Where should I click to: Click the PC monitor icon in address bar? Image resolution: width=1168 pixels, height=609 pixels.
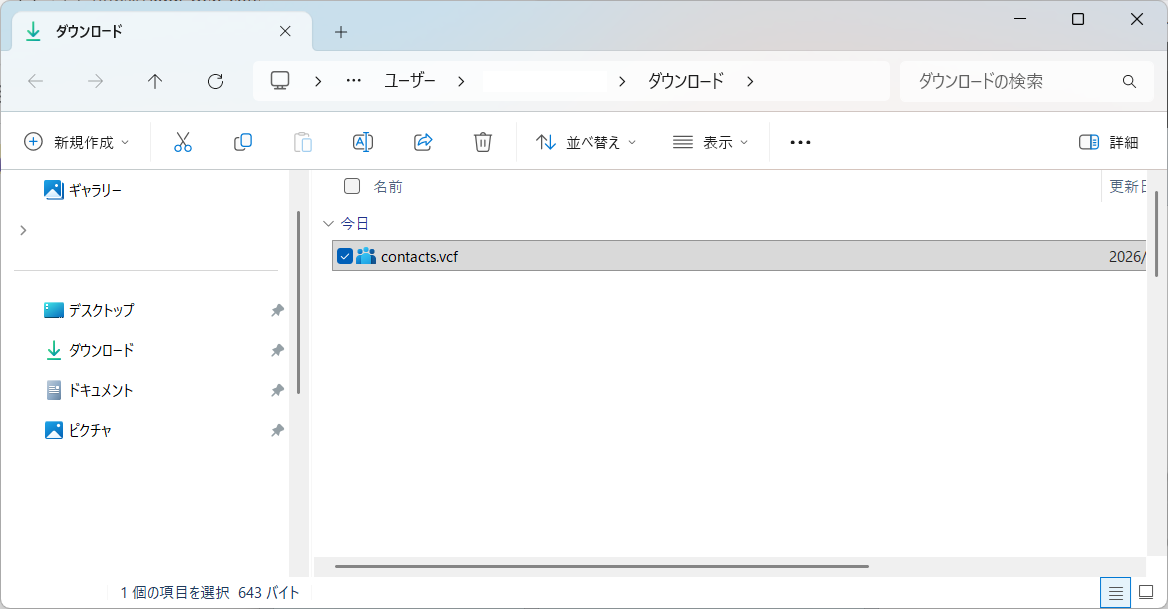click(x=280, y=80)
